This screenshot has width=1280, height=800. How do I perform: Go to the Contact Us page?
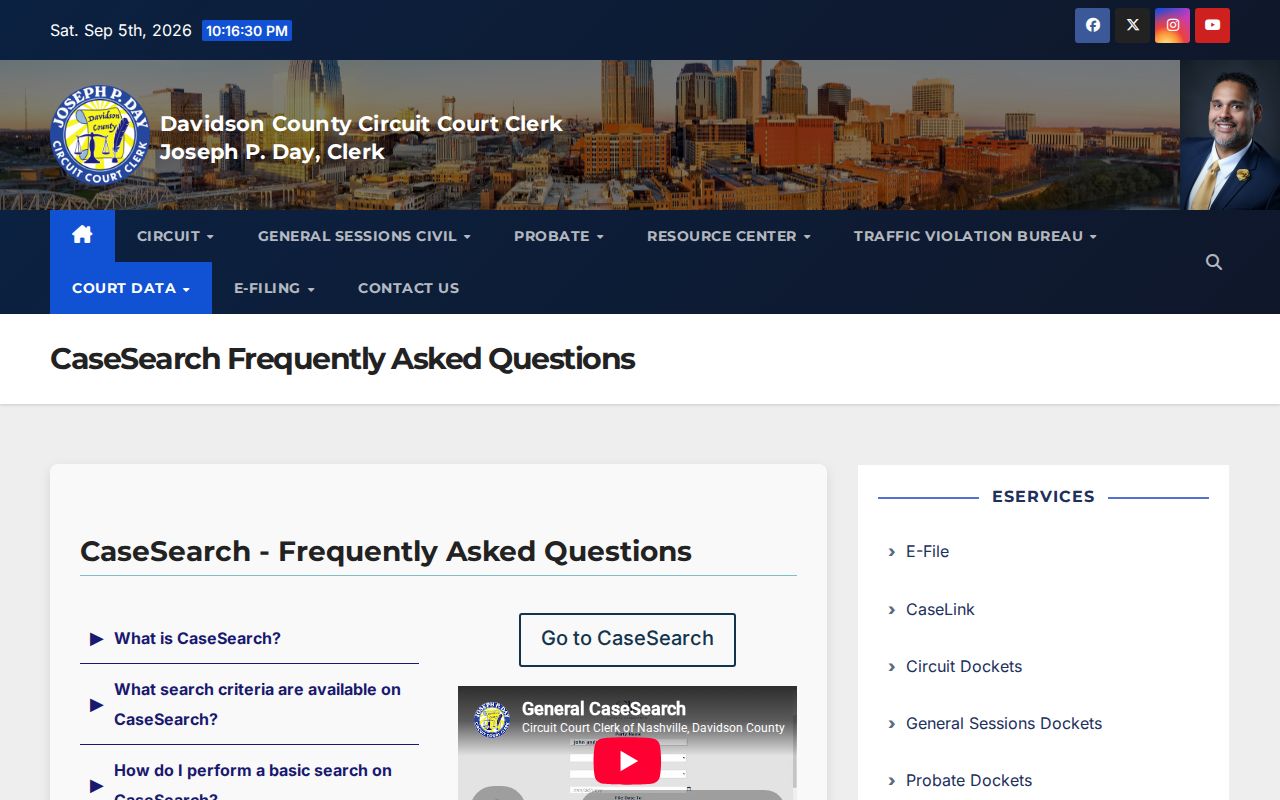(408, 288)
